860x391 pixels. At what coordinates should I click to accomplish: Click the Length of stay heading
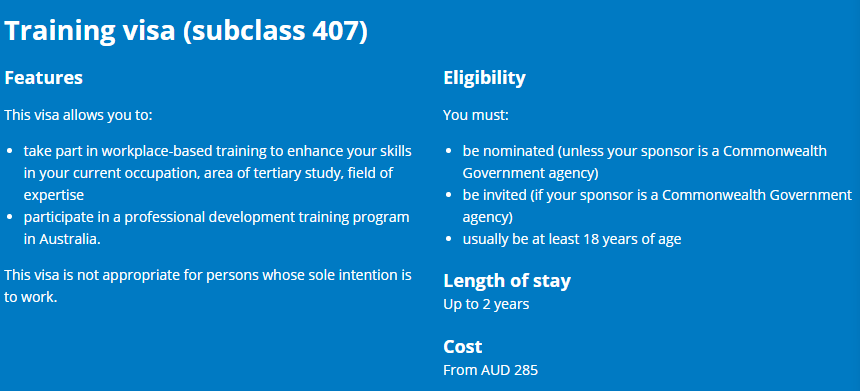tap(507, 281)
